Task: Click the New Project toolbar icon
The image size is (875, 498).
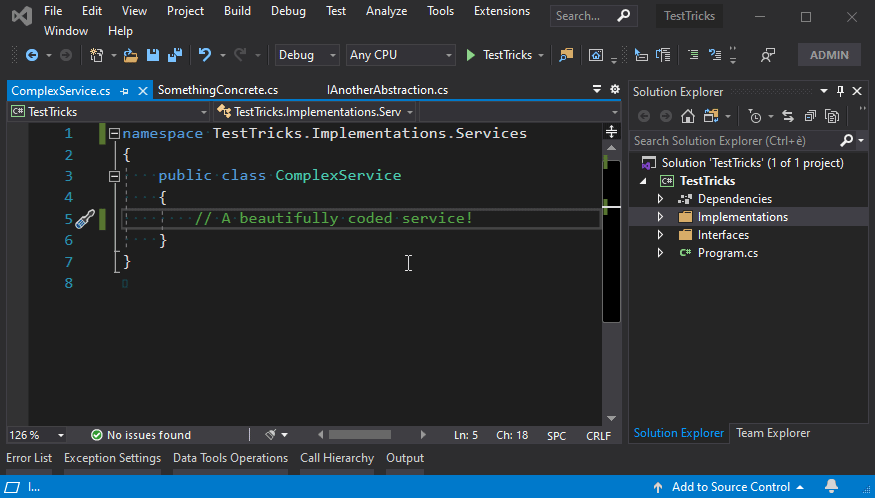Action: tap(97, 55)
